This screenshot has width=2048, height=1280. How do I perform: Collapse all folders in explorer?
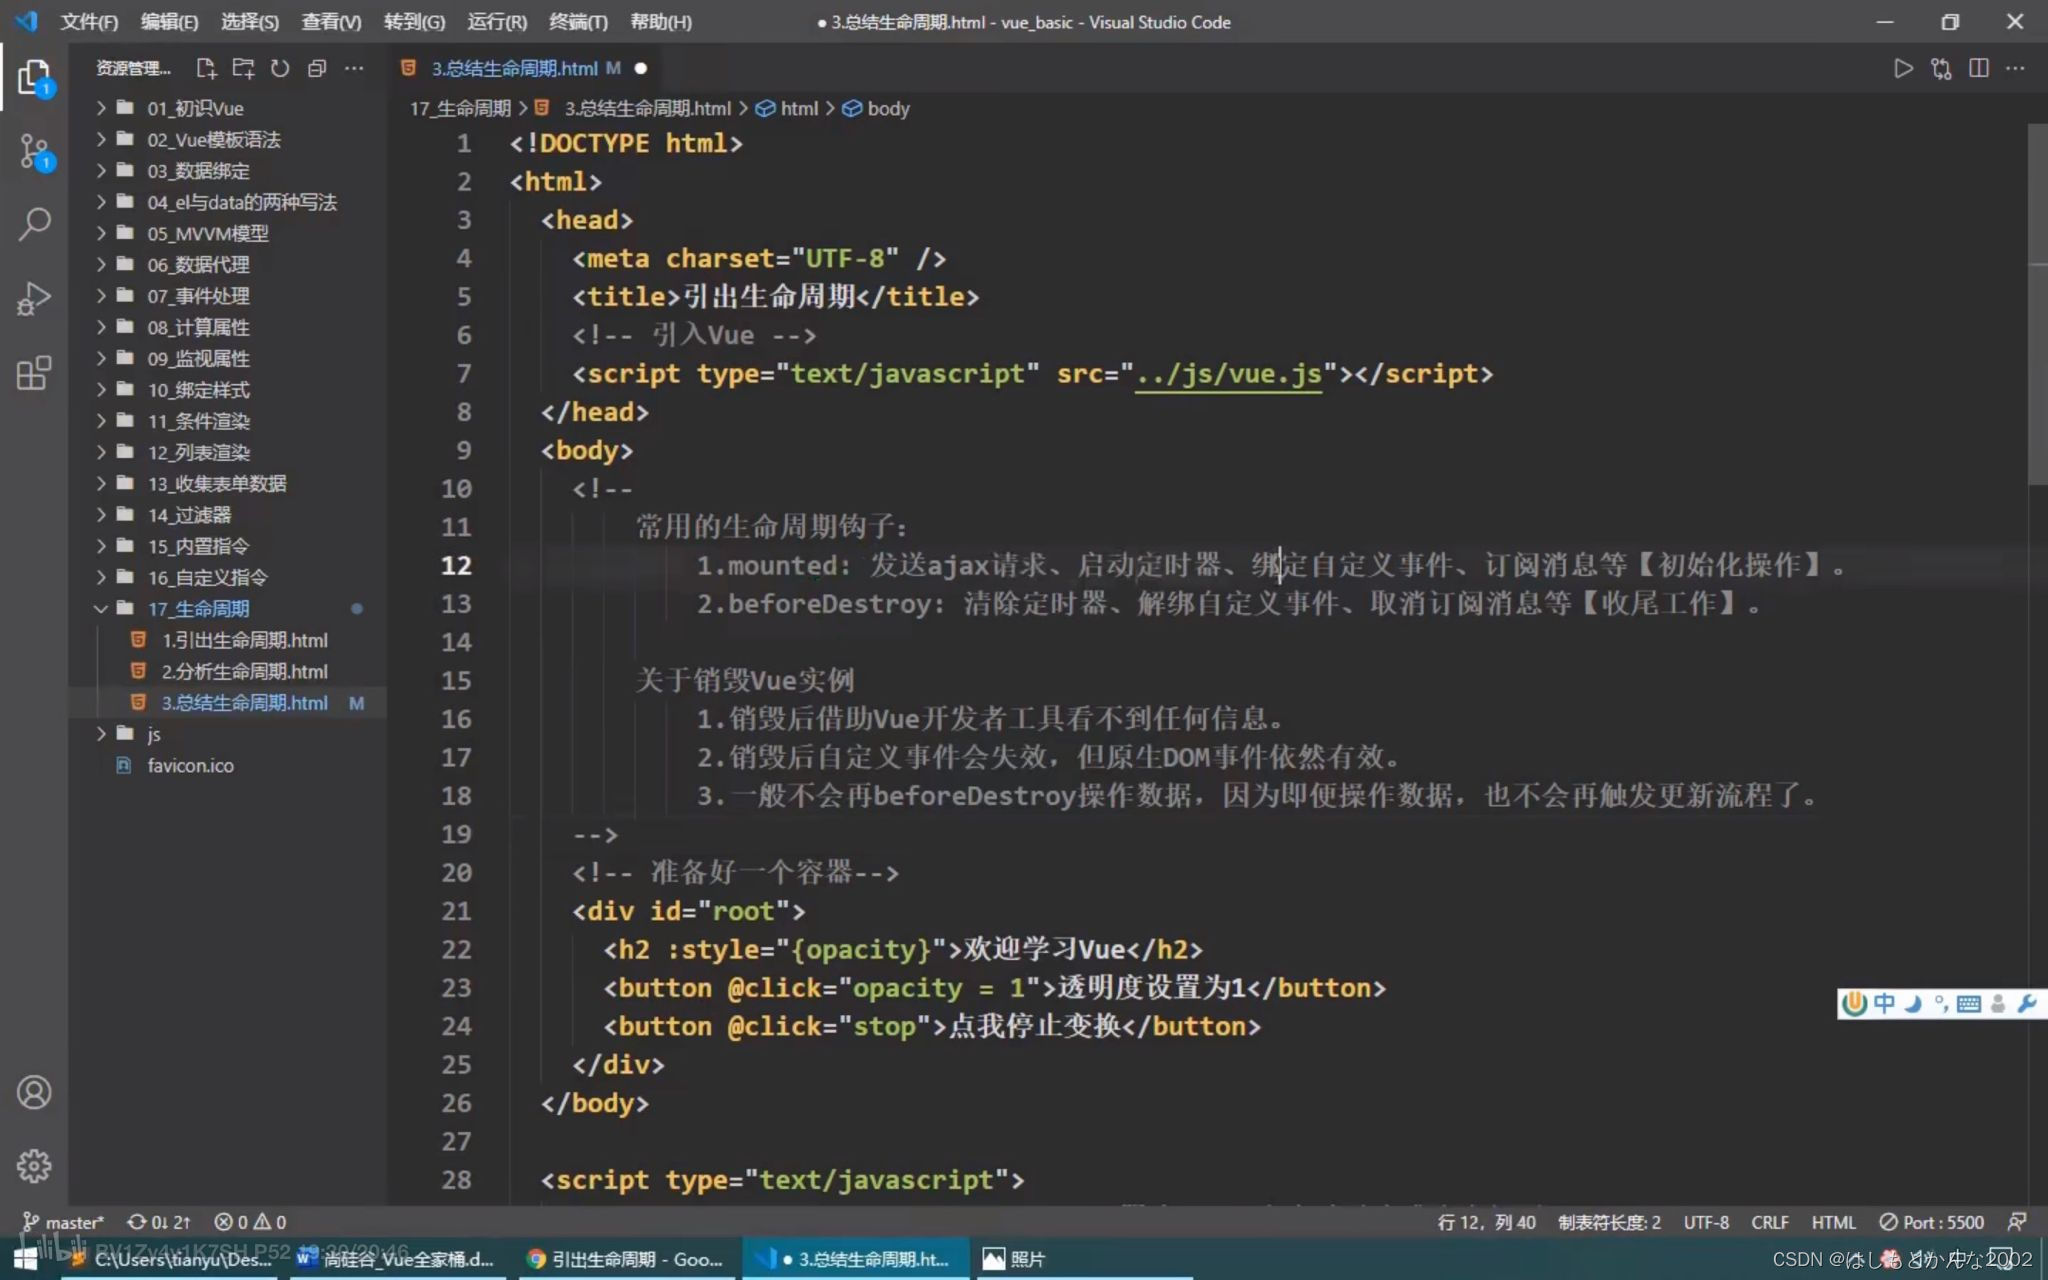click(317, 68)
